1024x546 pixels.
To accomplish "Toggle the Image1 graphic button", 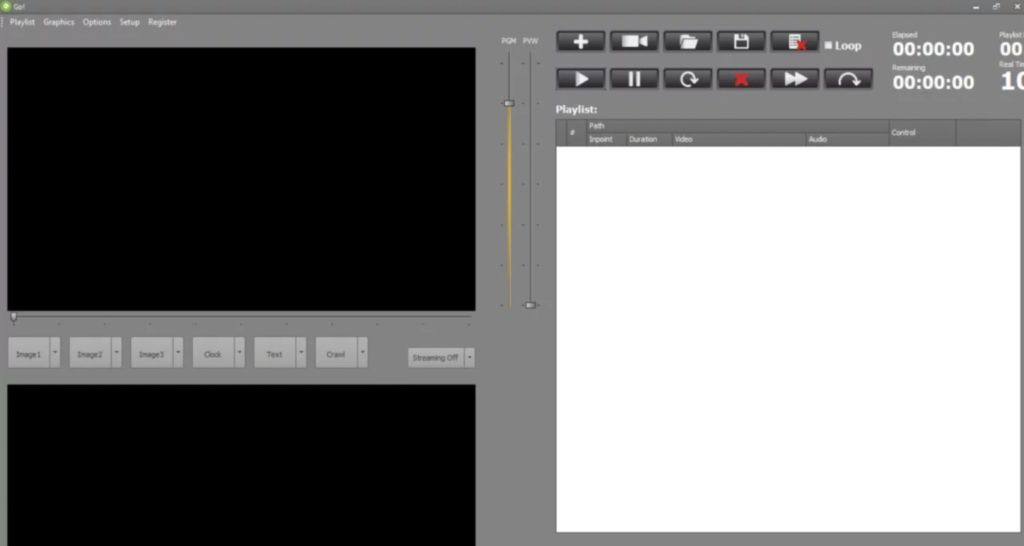I will click(x=29, y=353).
